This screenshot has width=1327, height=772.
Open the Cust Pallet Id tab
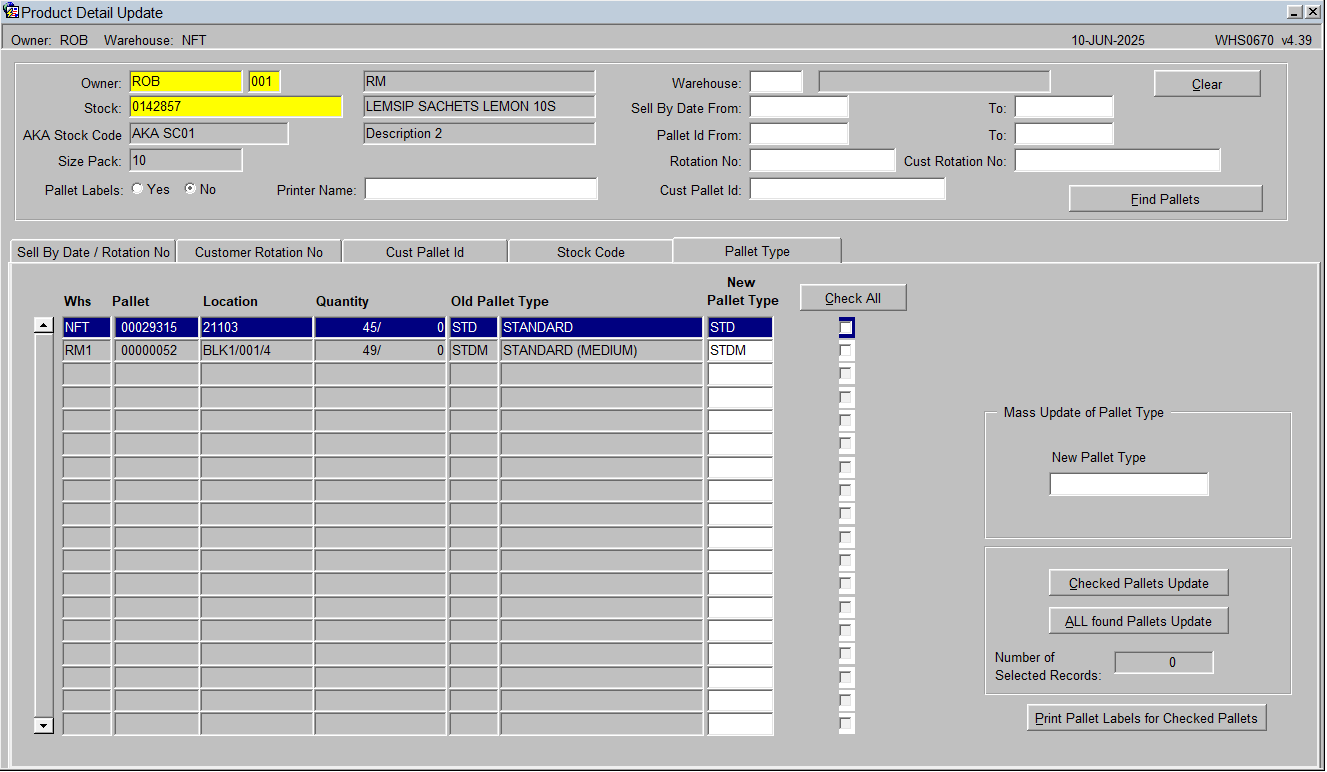click(x=425, y=252)
